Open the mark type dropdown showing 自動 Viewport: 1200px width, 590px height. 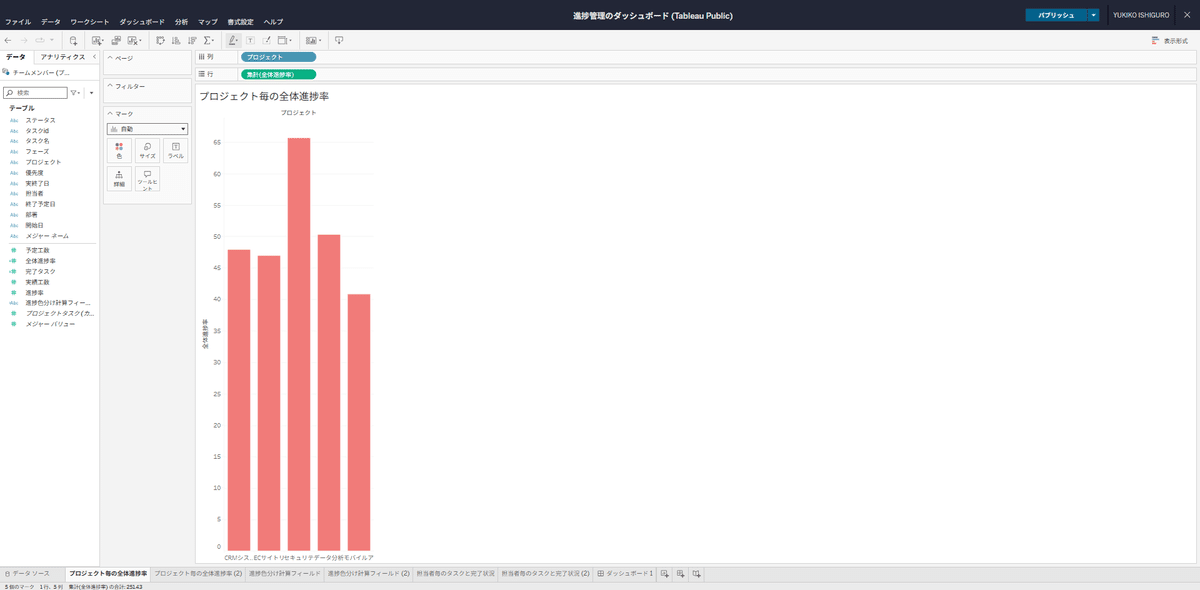click(150, 129)
